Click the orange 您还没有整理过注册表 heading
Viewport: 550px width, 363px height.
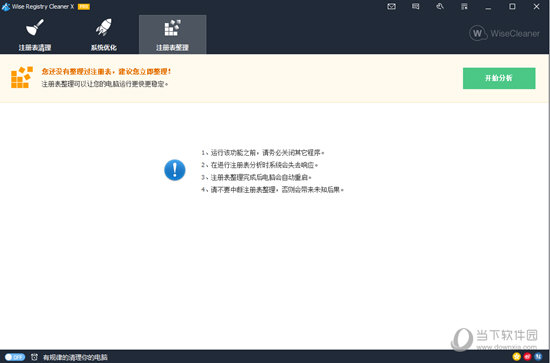point(106,72)
